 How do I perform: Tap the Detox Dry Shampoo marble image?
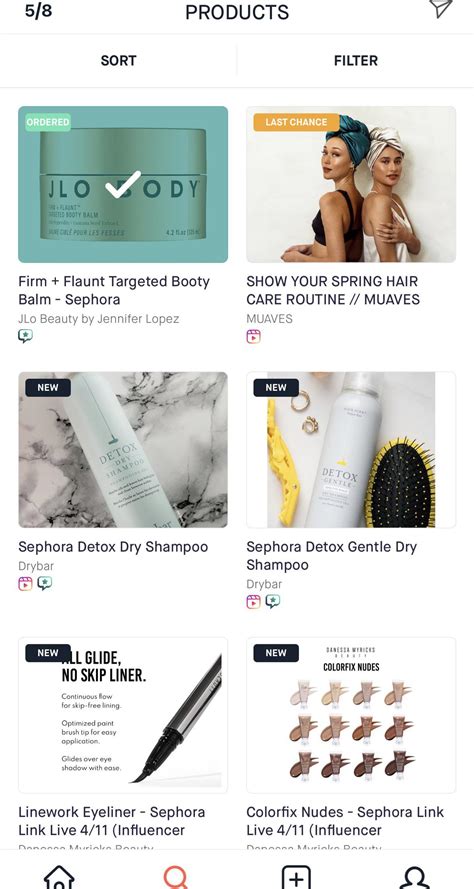(123, 450)
